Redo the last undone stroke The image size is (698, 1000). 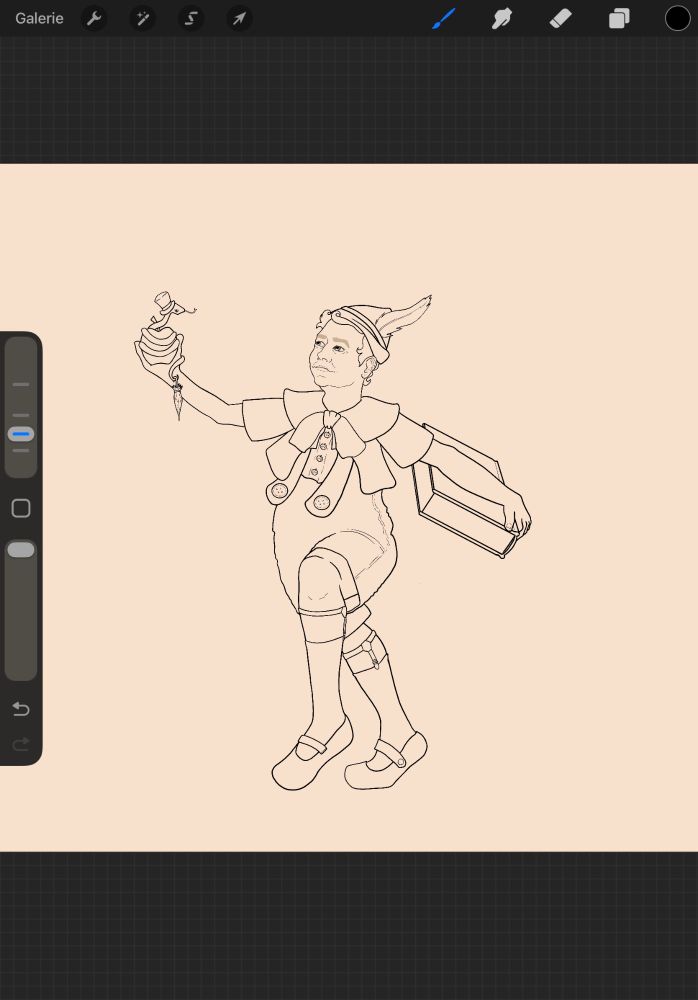point(21,744)
